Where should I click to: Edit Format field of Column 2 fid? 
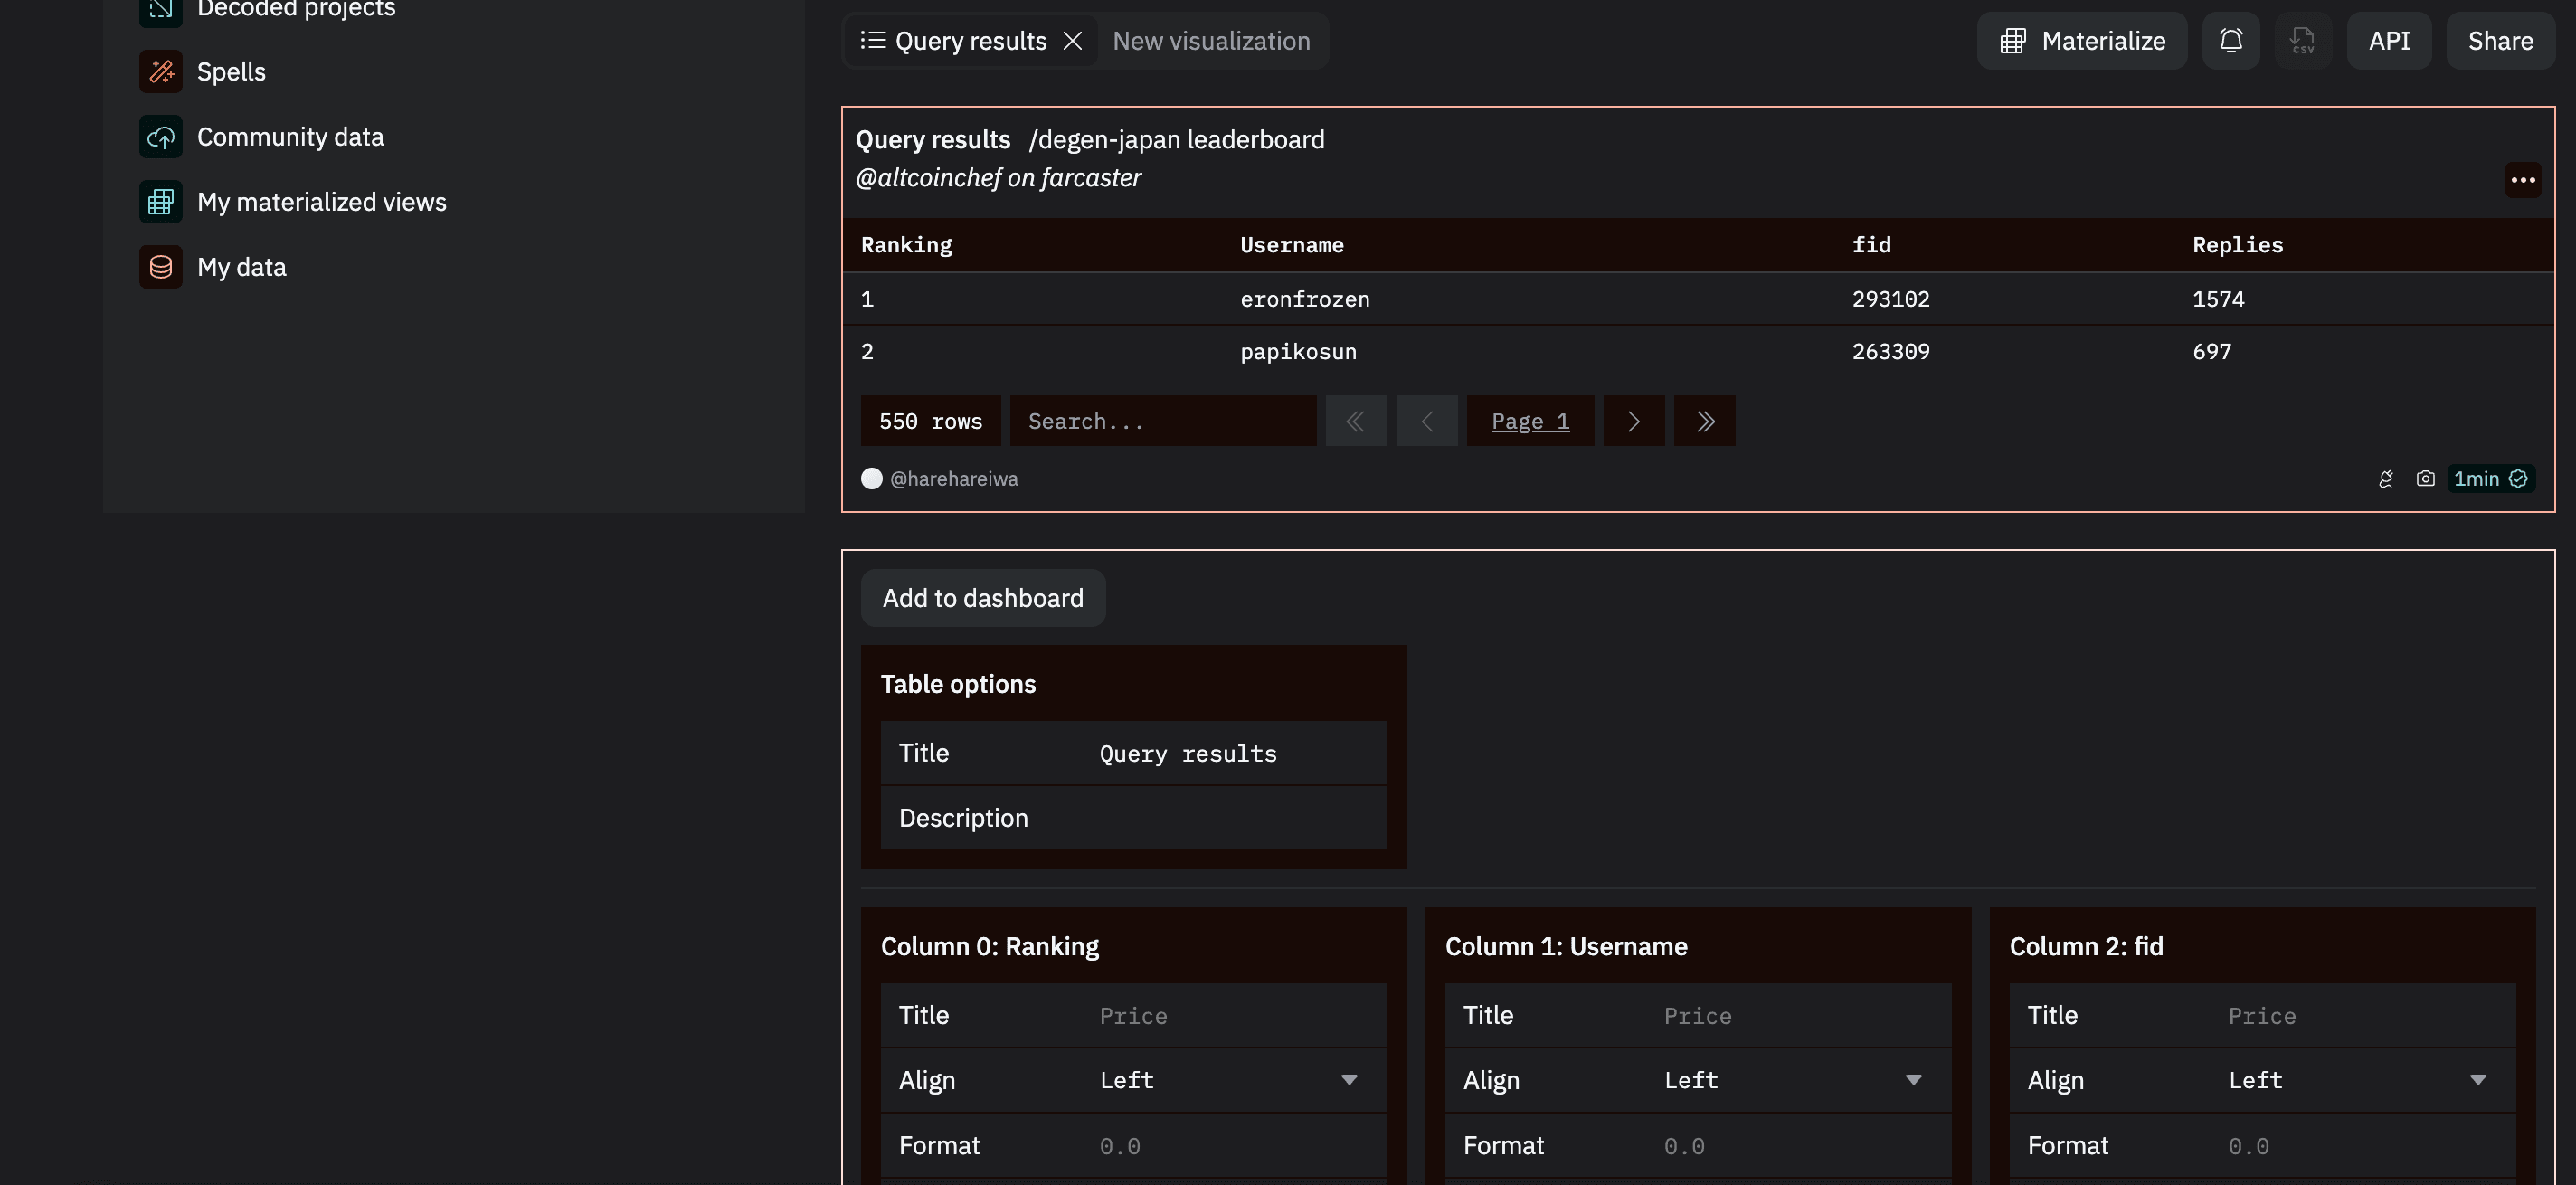(2364, 1145)
